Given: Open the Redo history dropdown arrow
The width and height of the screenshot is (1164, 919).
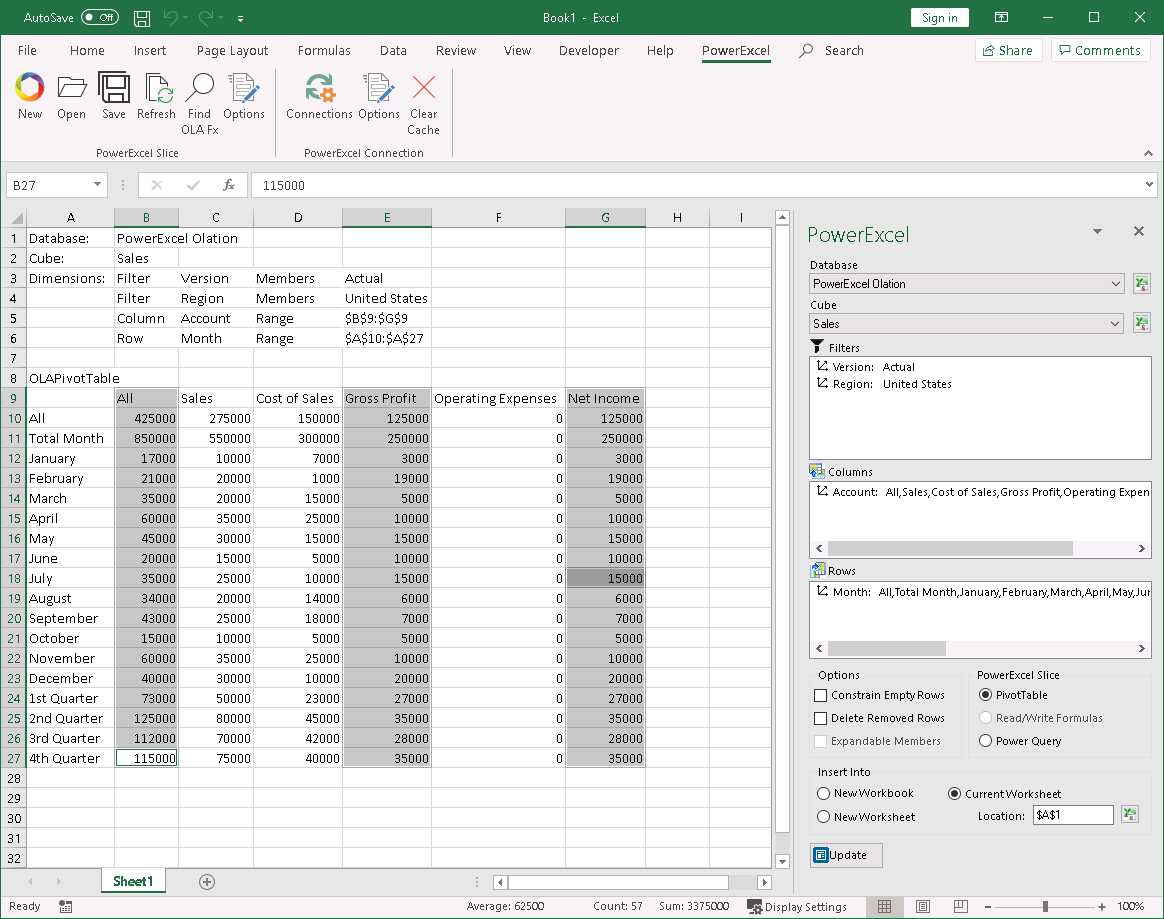Looking at the screenshot, I should pyautogui.click(x=220, y=18).
